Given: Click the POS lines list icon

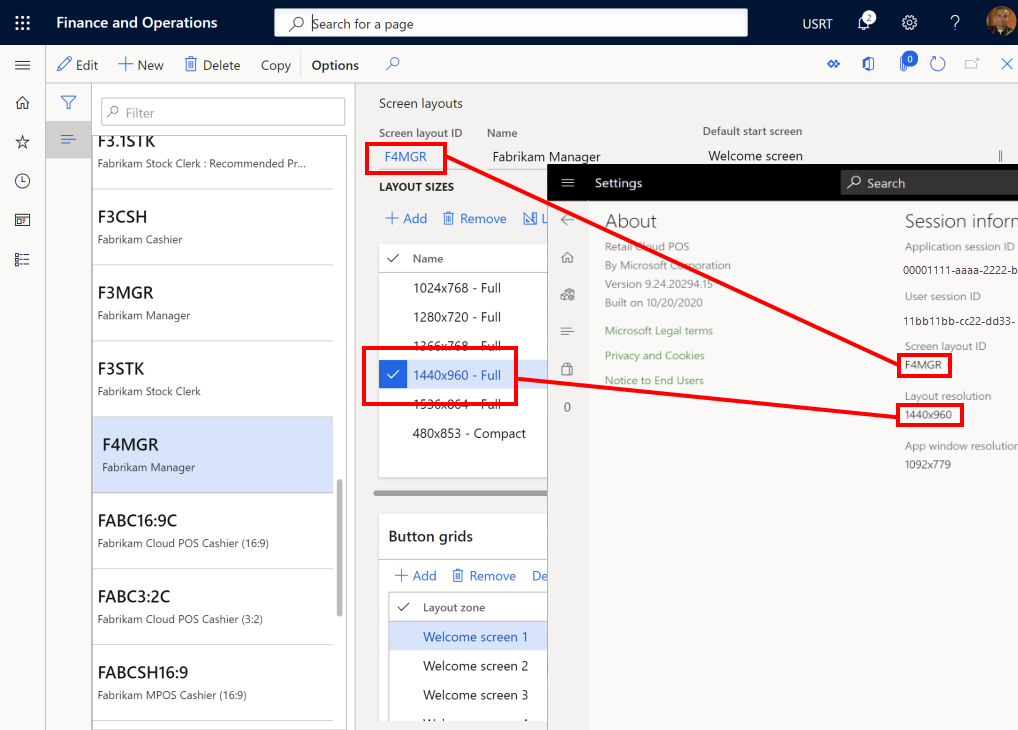Looking at the screenshot, I should click(x=567, y=331).
